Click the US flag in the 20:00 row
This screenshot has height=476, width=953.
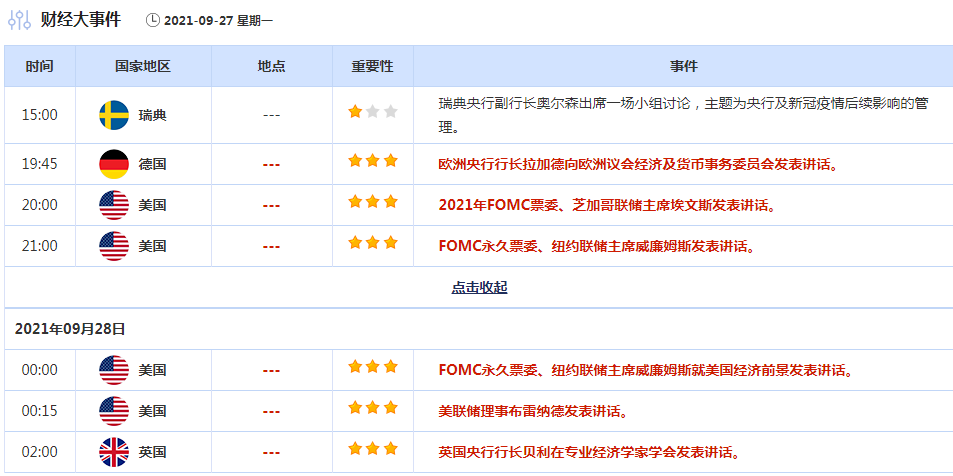tap(114, 205)
